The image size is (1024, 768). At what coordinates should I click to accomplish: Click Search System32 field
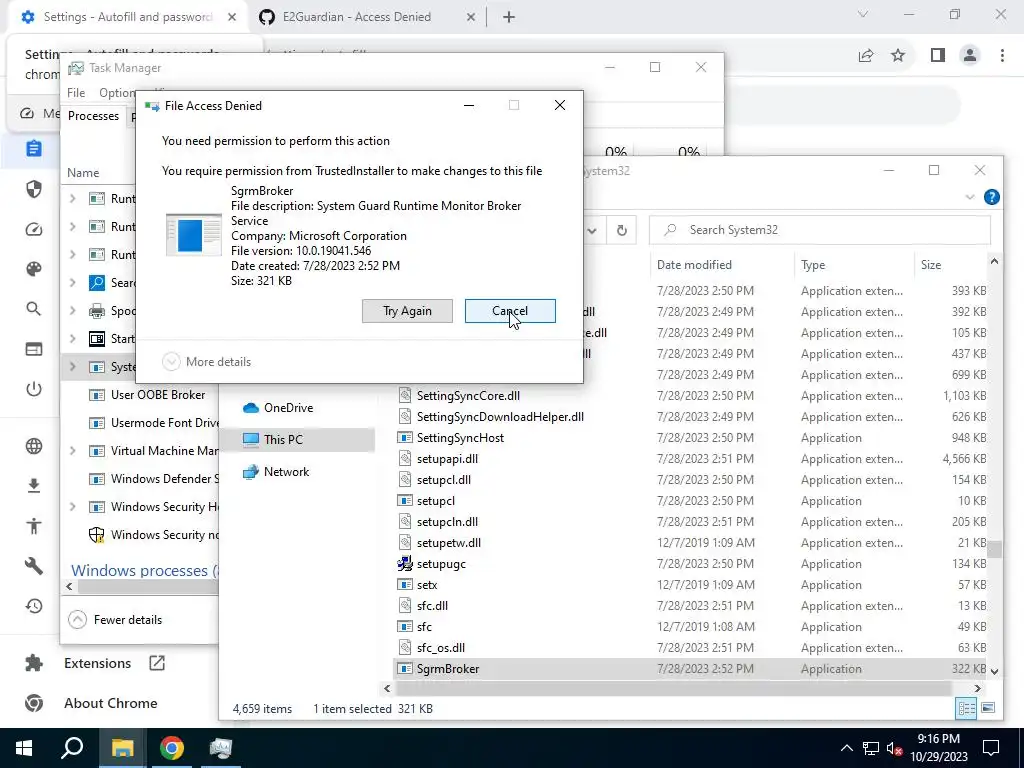(820, 230)
